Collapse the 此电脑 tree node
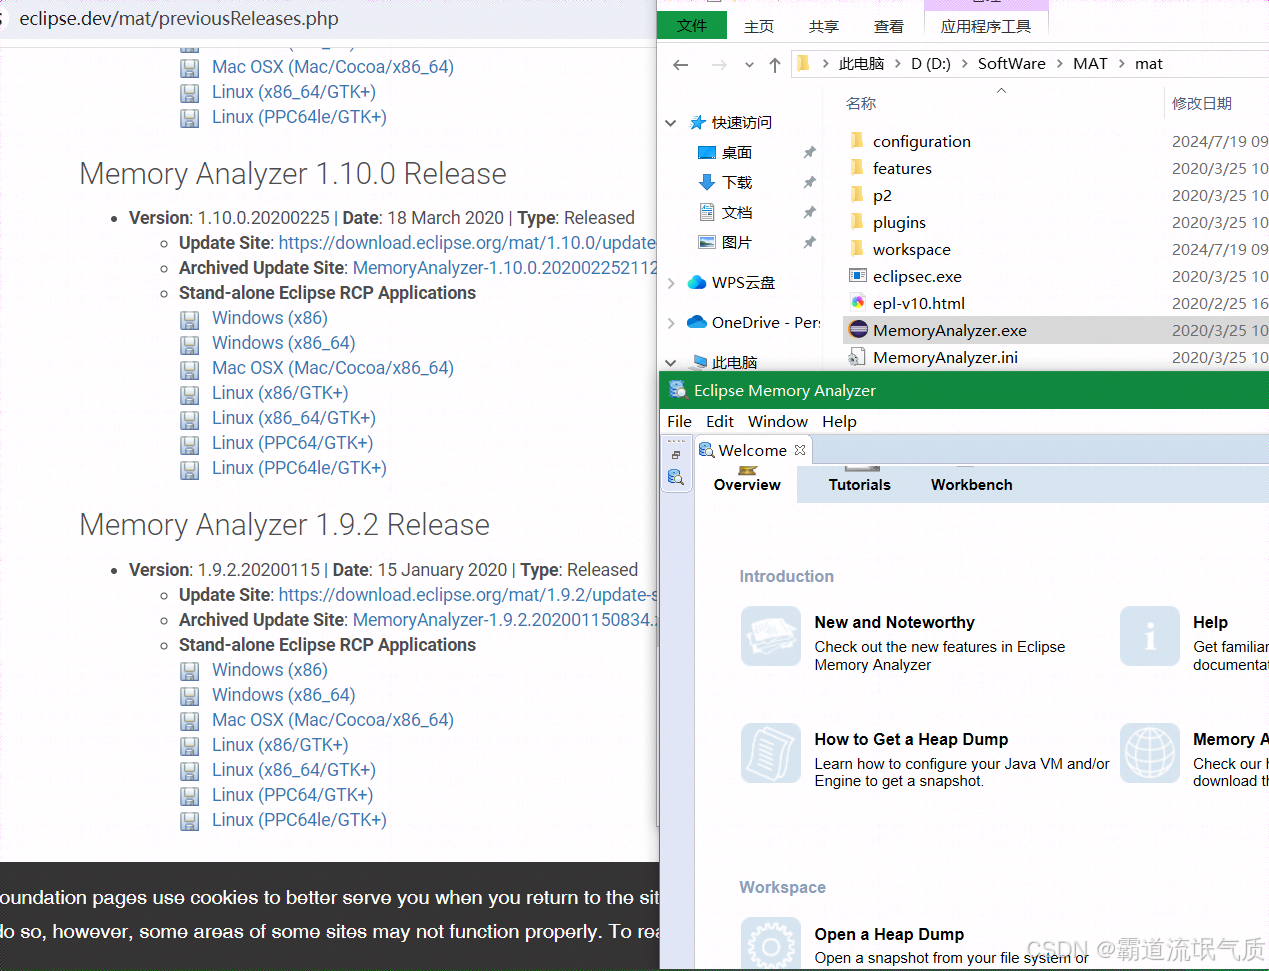The image size is (1269, 971). click(x=670, y=362)
